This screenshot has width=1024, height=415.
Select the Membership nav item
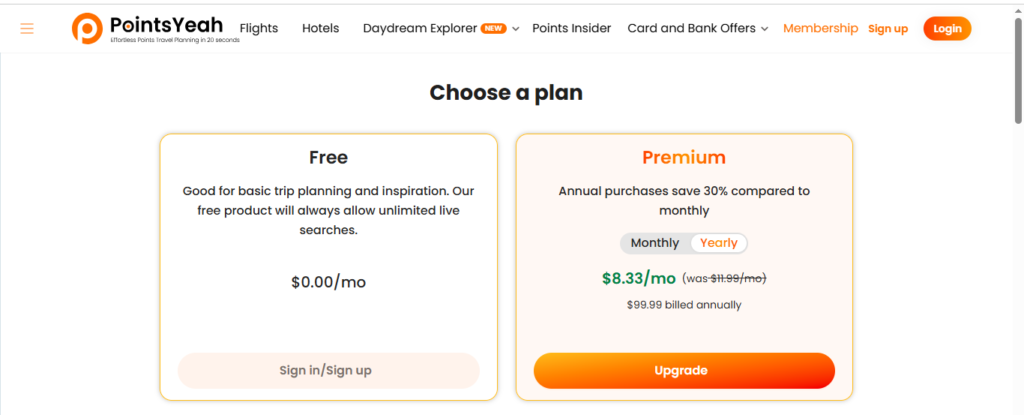pos(820,28)
